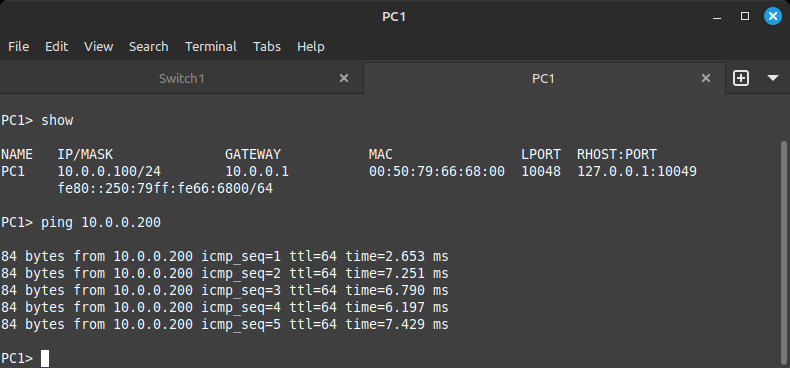Viewport: 790px width, 368px height.
Task: Open the File menu
Action: click(19, 46)
